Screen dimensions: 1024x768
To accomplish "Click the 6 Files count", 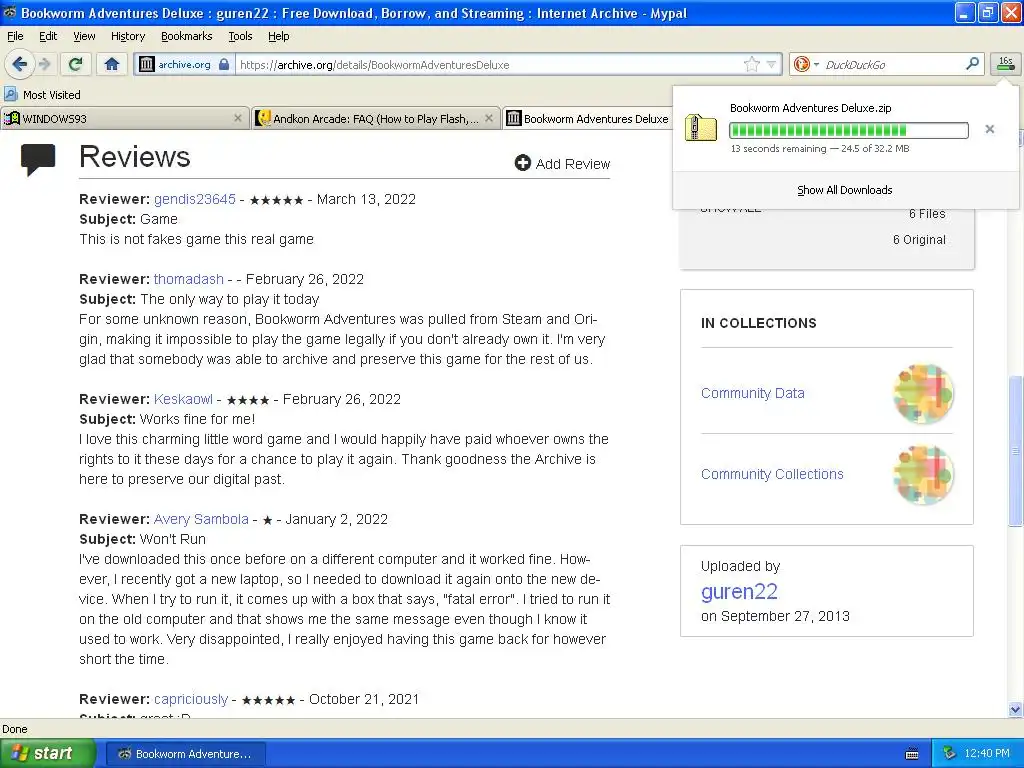I will (x=927, y=214).
